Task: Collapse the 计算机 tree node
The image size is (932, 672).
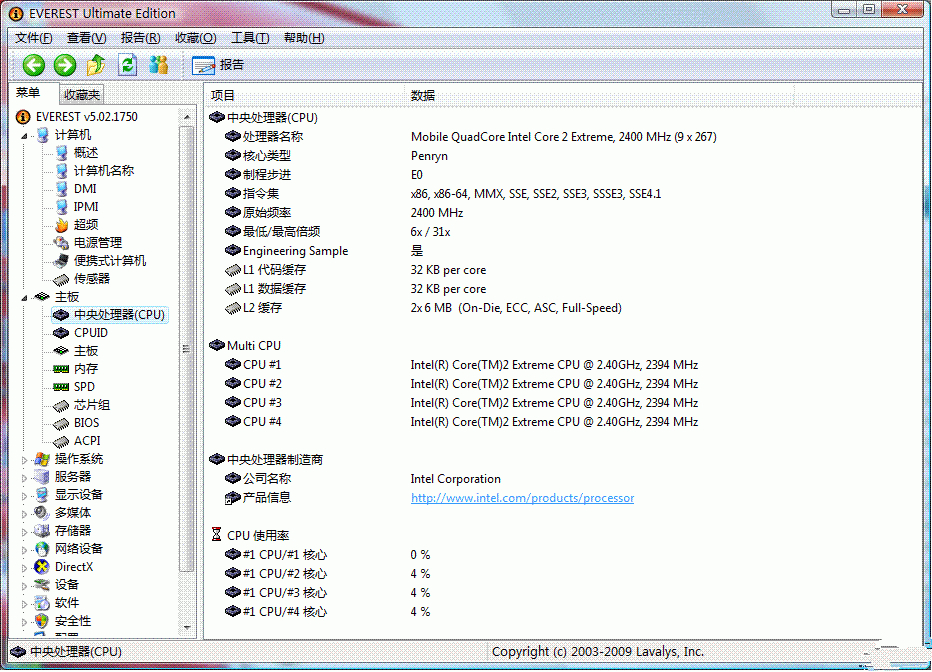Action: tap(24, 136)
